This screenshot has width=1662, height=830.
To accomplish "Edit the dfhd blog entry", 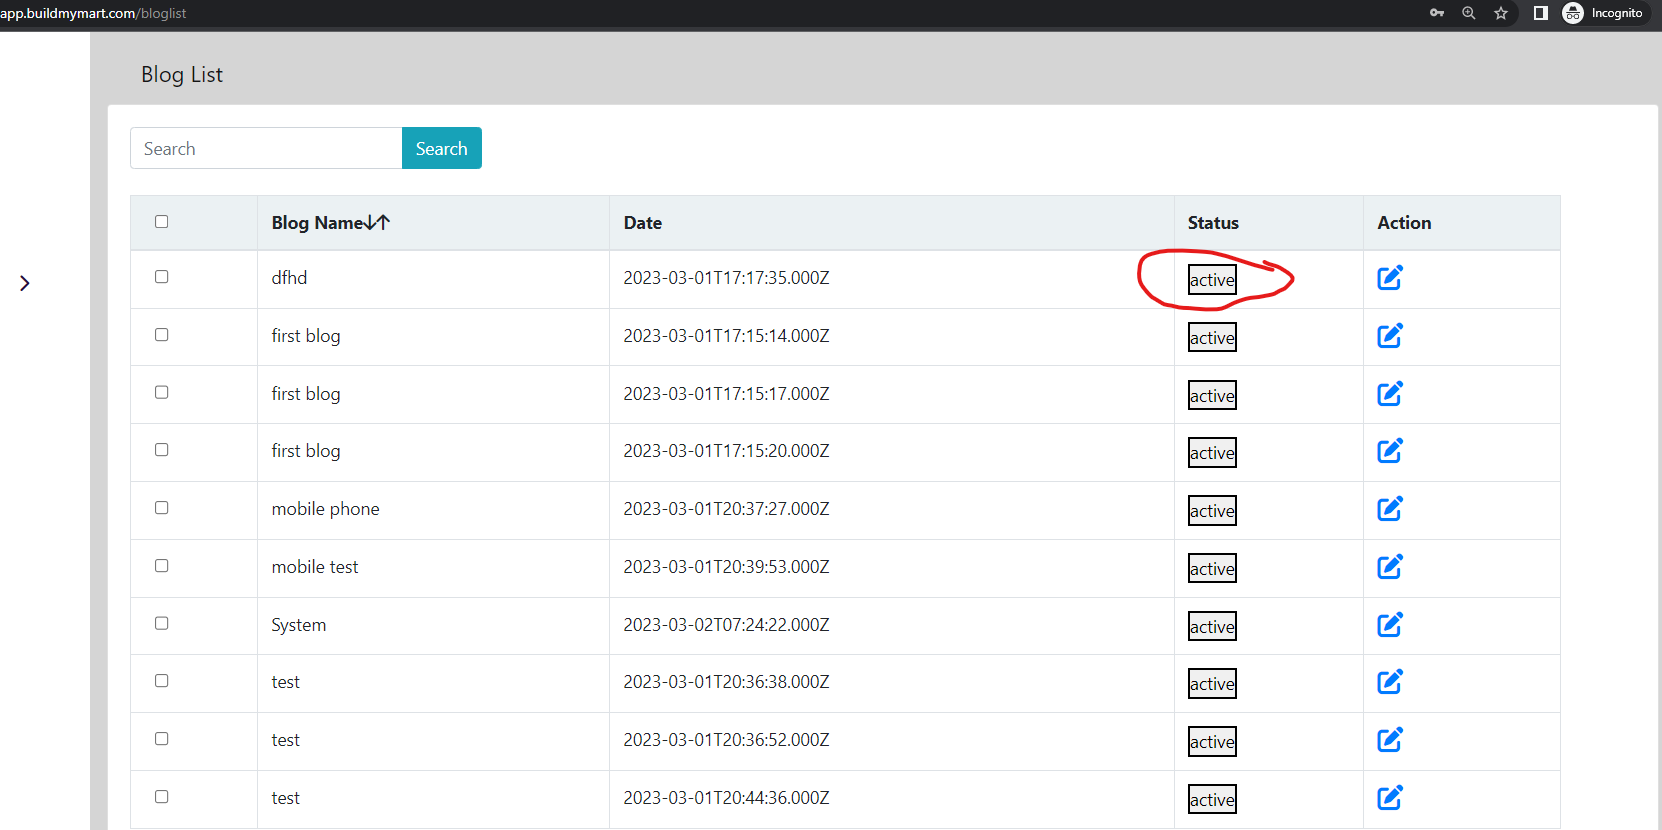I will (x=1390, y=278).
